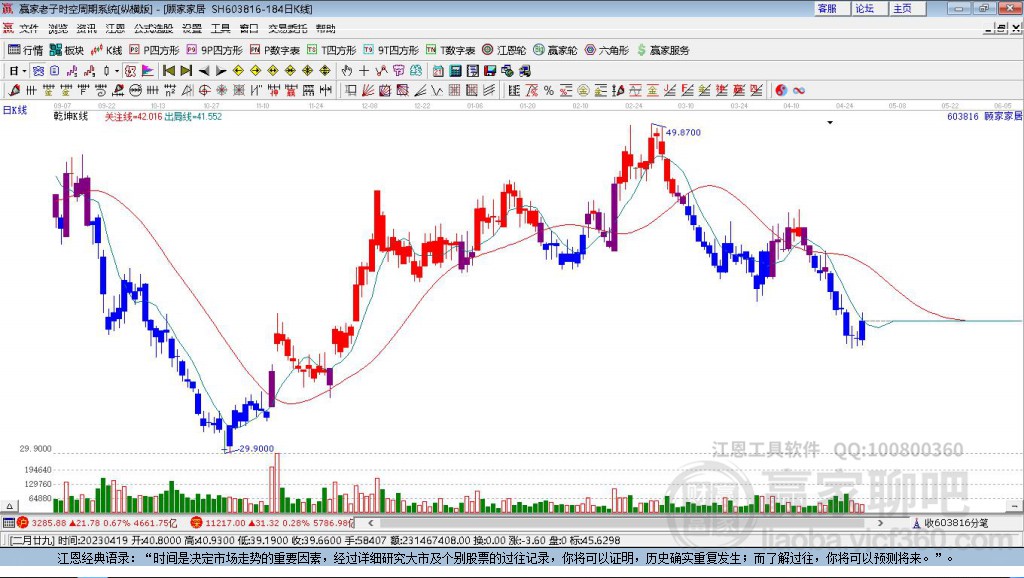
Task: Switch to K线 candlestick chart
Action: (106, 50)
